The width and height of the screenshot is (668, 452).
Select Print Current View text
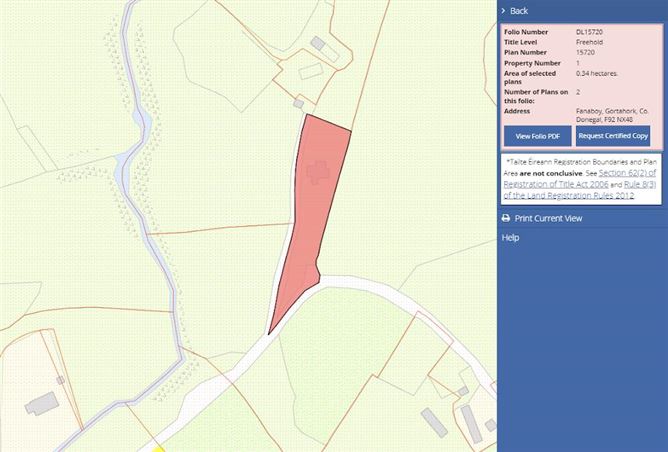[x=548, y=218]
